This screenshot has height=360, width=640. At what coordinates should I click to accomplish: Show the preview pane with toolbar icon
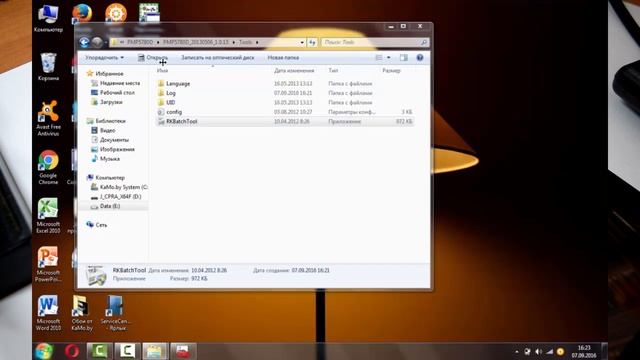(404, 58)
